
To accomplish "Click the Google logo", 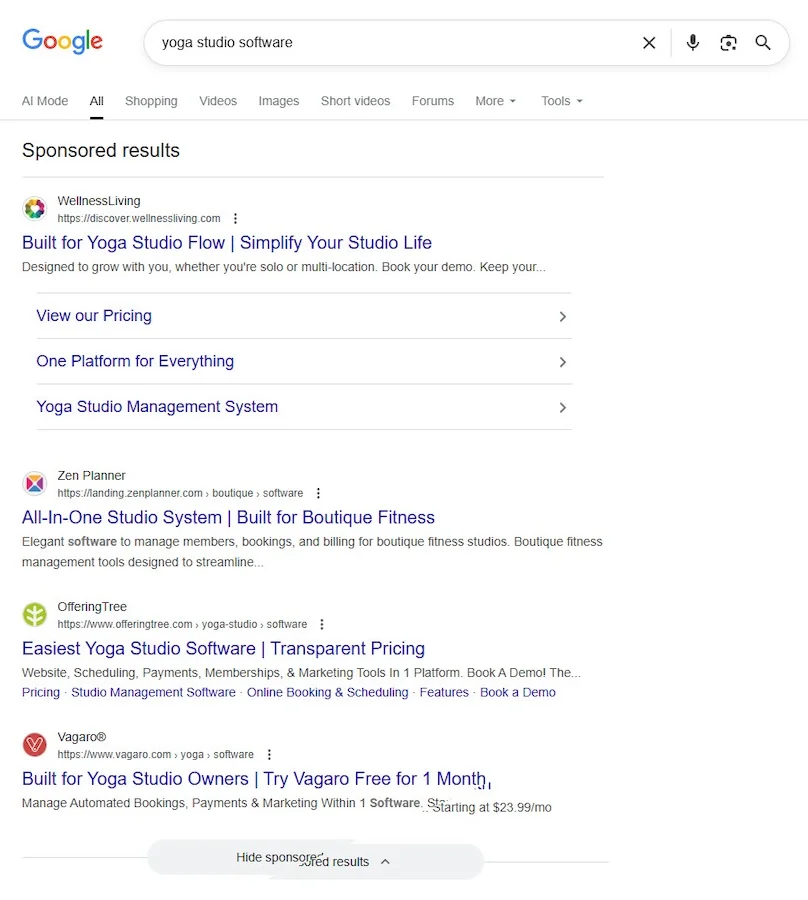I will pos(62,41).
